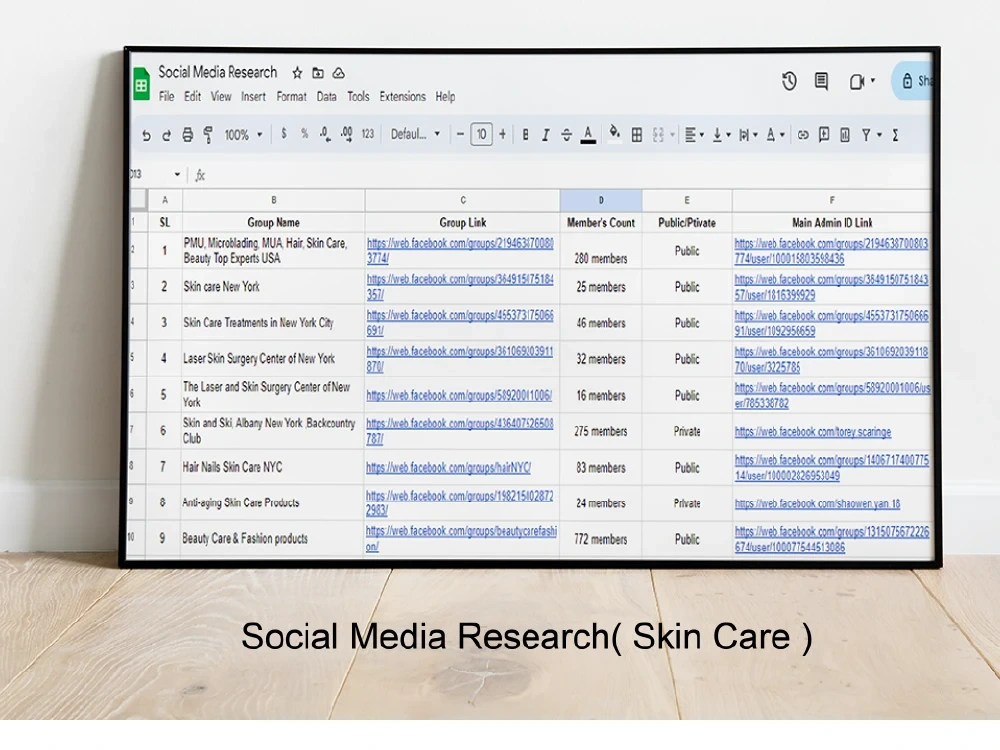Insert a chart
Viewport: 1000px width, 750px height.
point(844,135)
